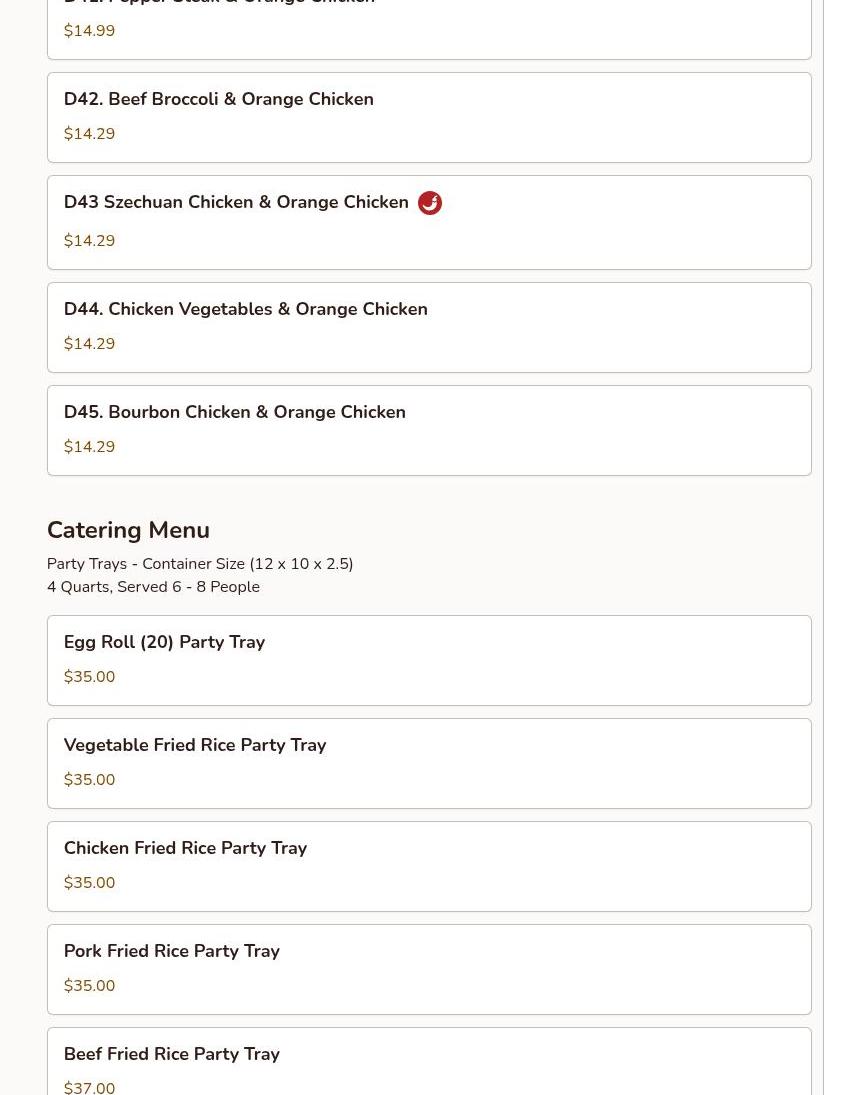This screenshot has width=844, height=1095.
Task: Open Vegetable Fried Rice Party Tray
Action: click(429, 763)
